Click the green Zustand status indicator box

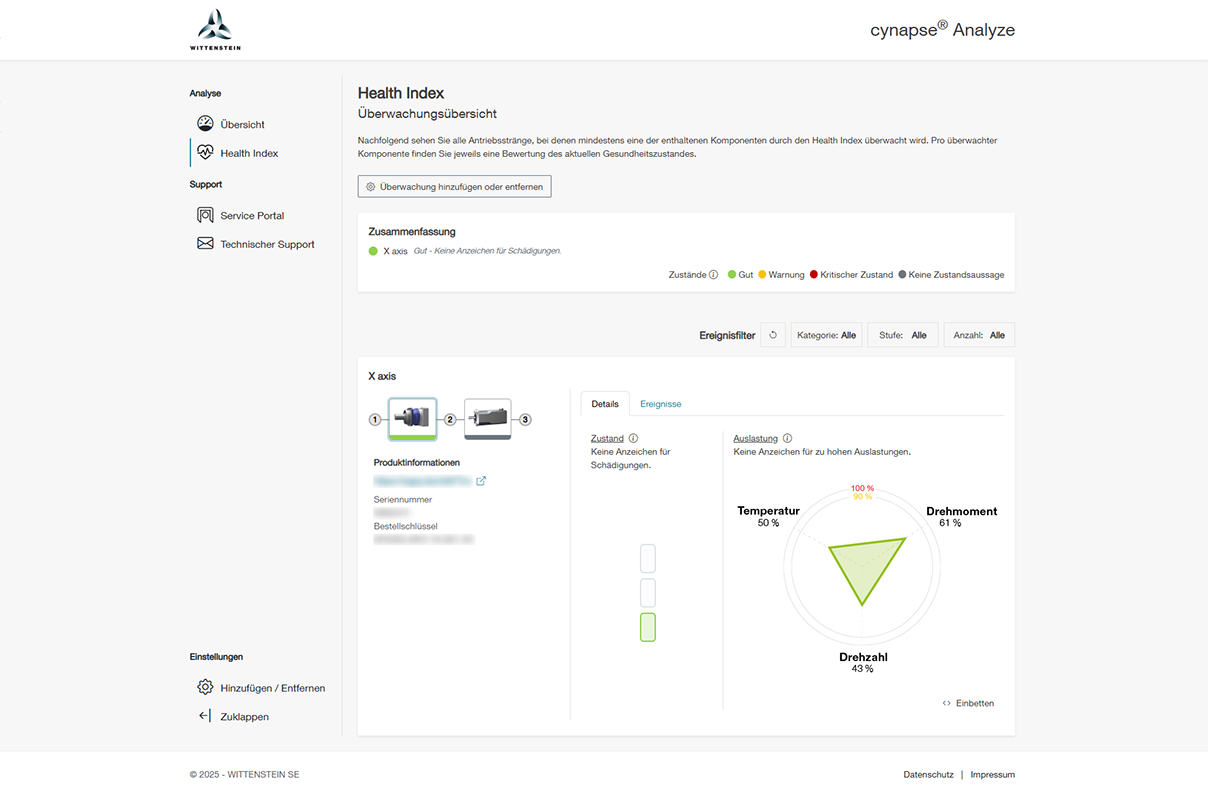(x=647, y=627)
